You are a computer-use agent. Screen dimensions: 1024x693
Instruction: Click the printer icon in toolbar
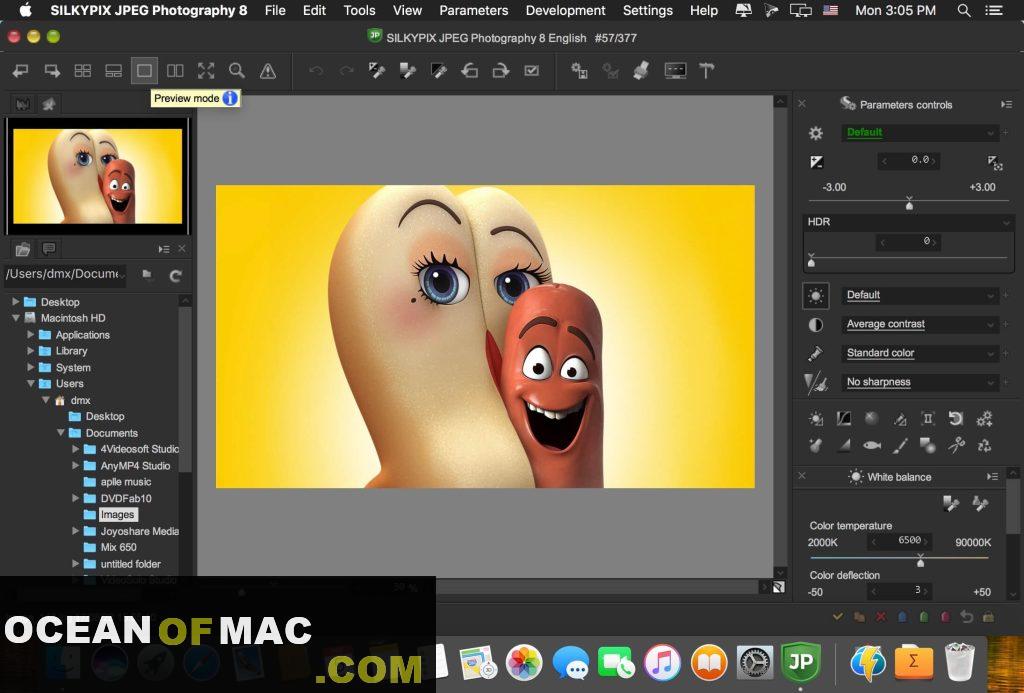641,71
